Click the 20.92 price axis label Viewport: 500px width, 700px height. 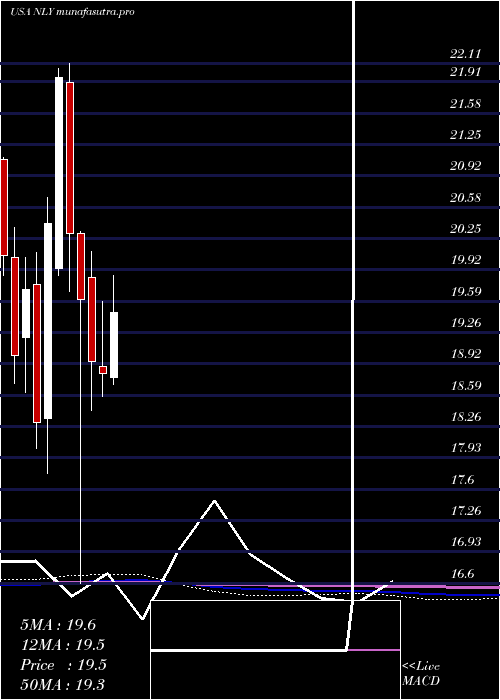[x=466, y=166]
